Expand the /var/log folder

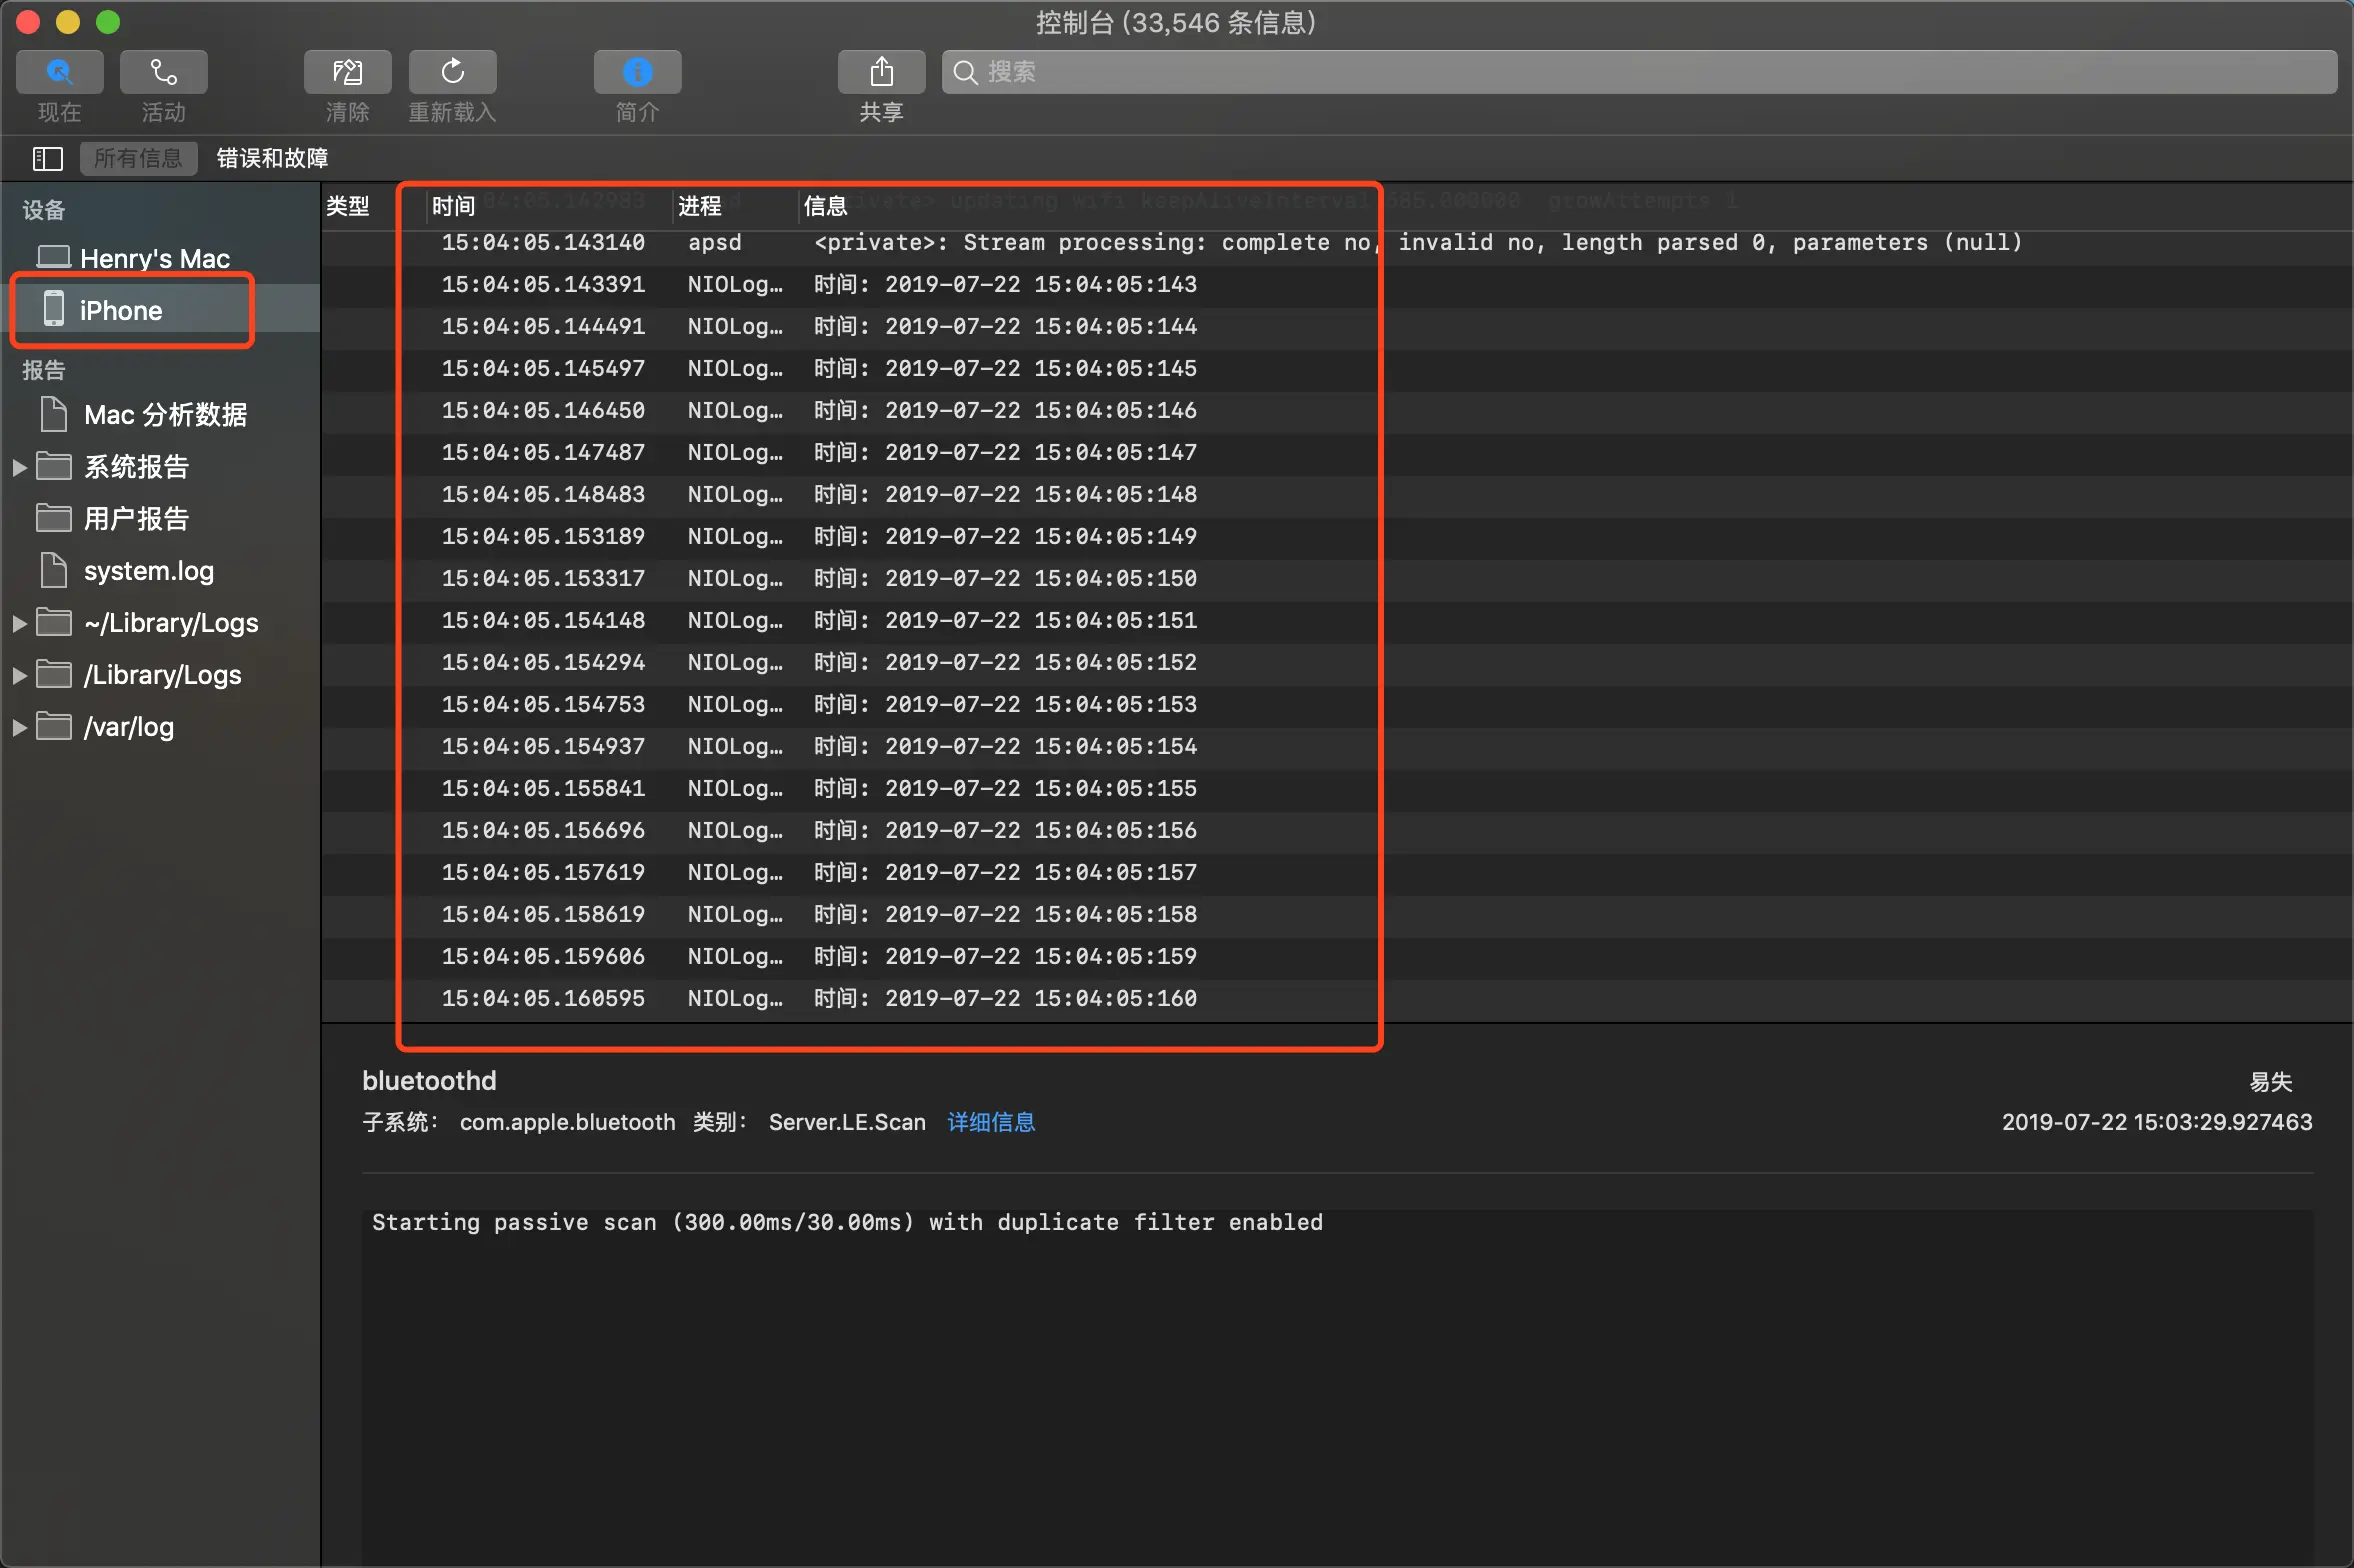19,727
